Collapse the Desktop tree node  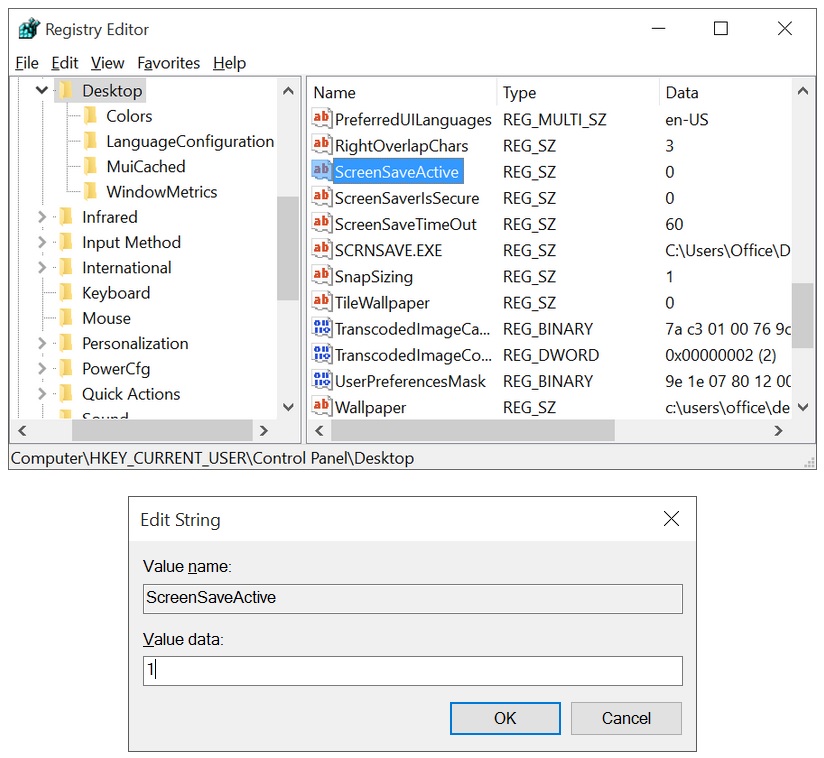click(41, 91)
